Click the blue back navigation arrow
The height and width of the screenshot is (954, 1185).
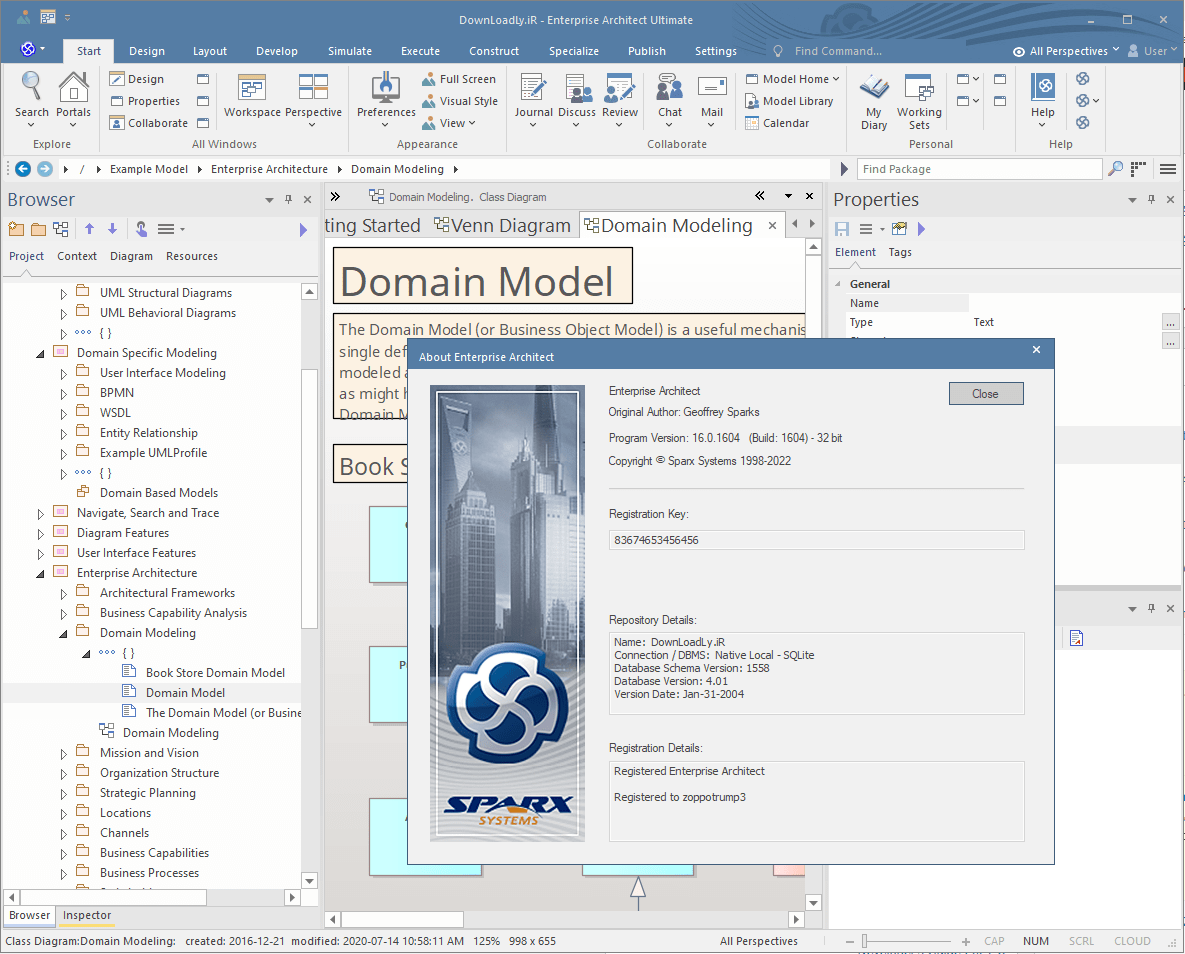click(x=23, y=169)
